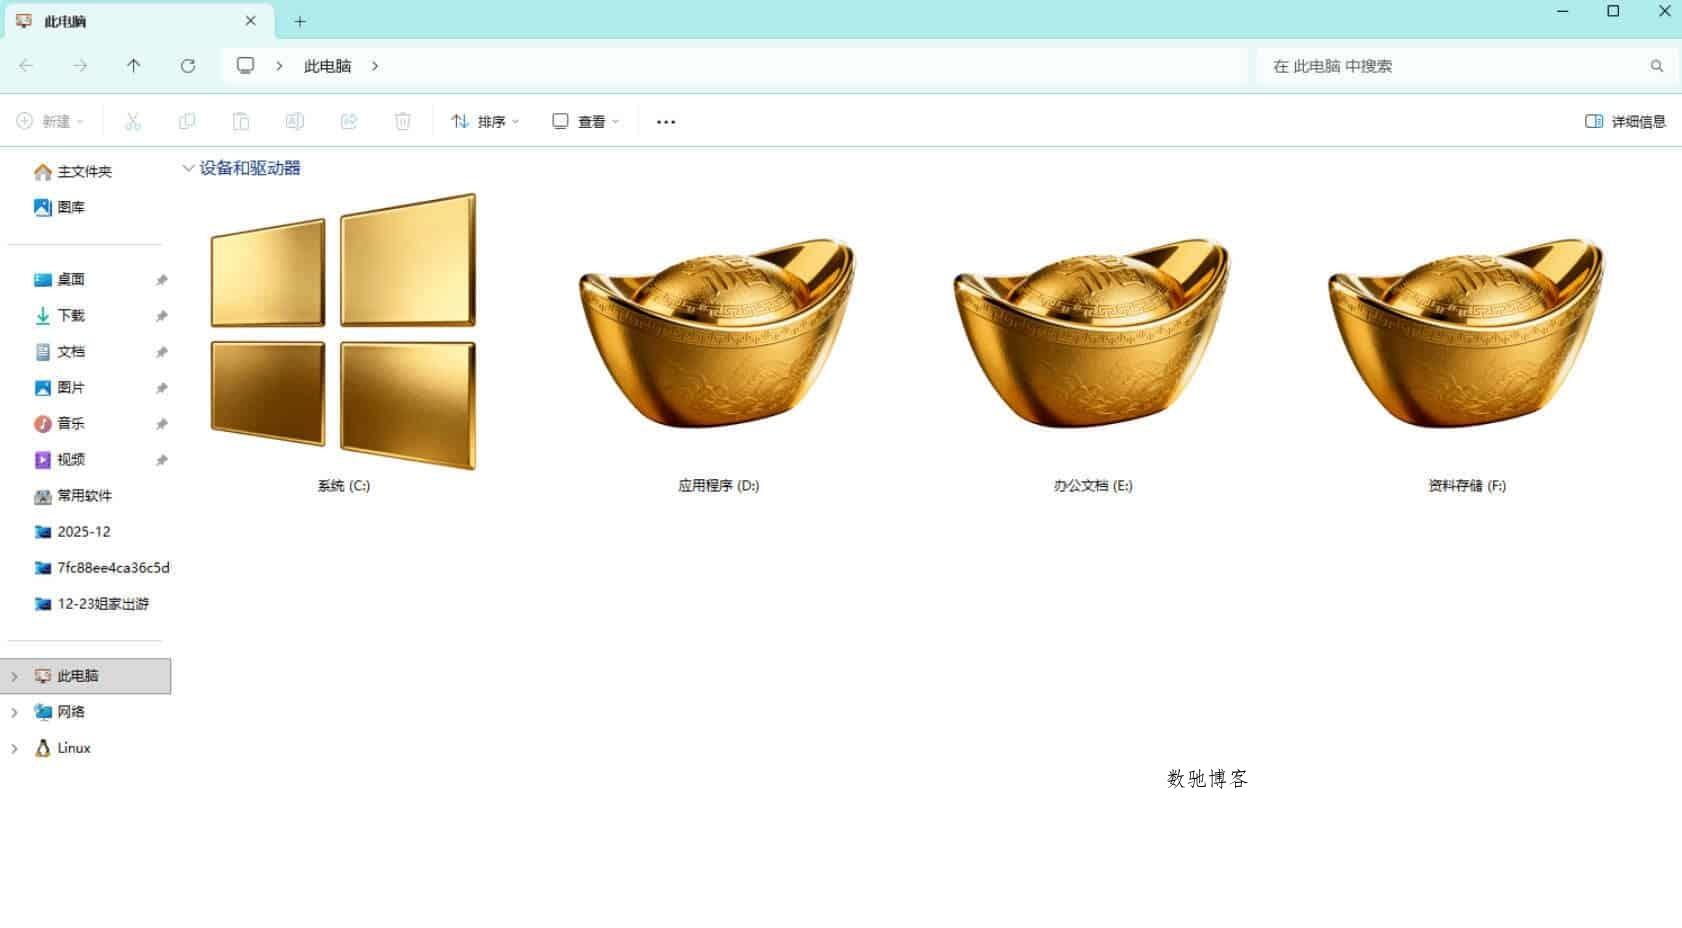Image resolution: width=1682 pixels, height=928 pixels.
Task: Expand 网络 in the navigation tree
Action: (14, 712)
